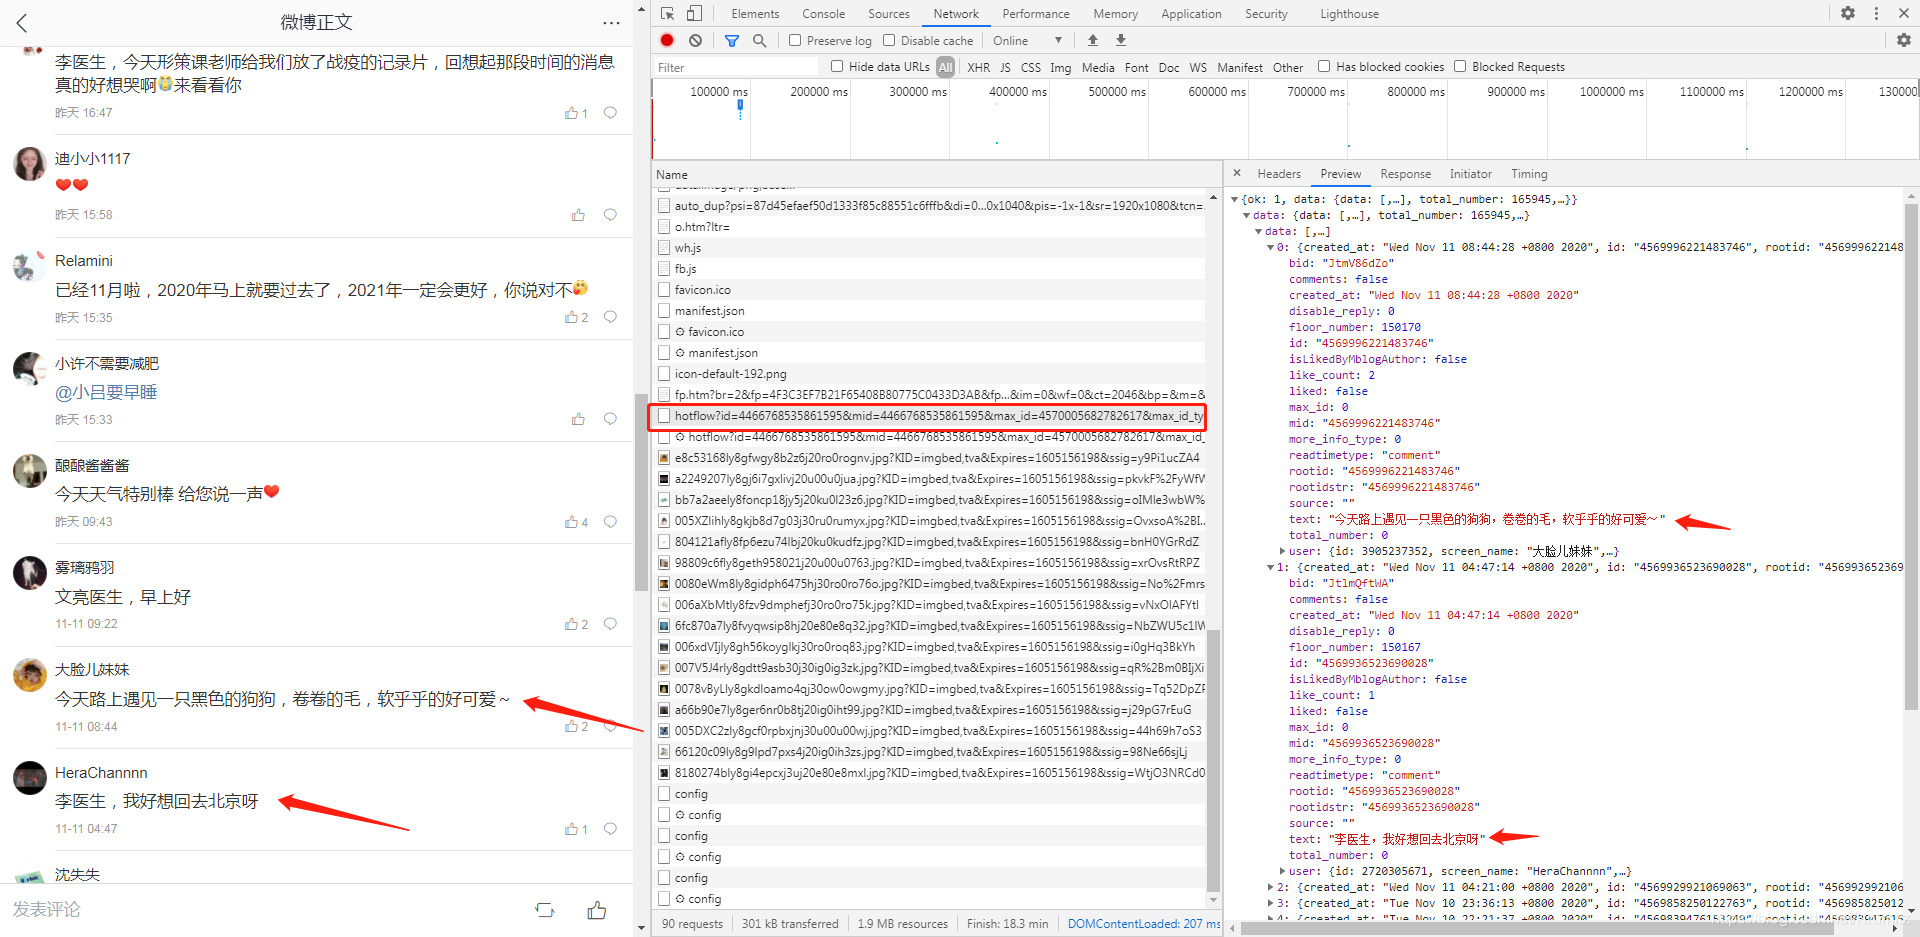1920x937 pixels.
Task: Like 小许不需要减肥's comment
Action: [x=578, y=419]
